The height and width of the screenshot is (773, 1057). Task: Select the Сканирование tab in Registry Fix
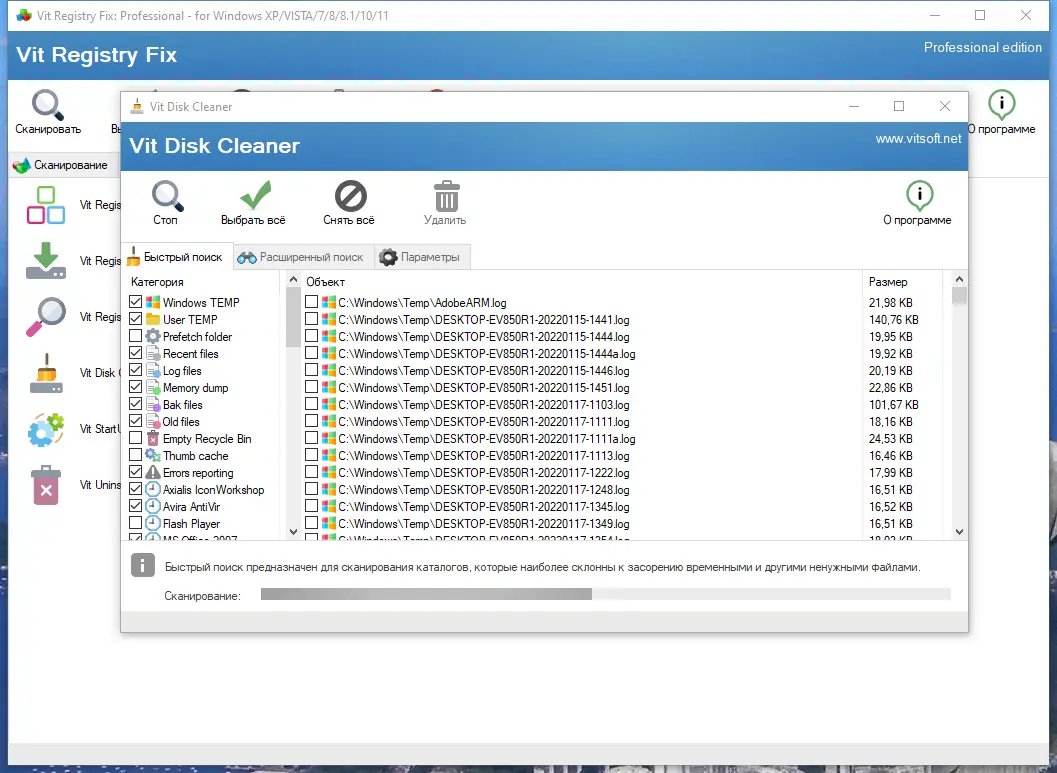pyautogui.click(x=64, y=165)
